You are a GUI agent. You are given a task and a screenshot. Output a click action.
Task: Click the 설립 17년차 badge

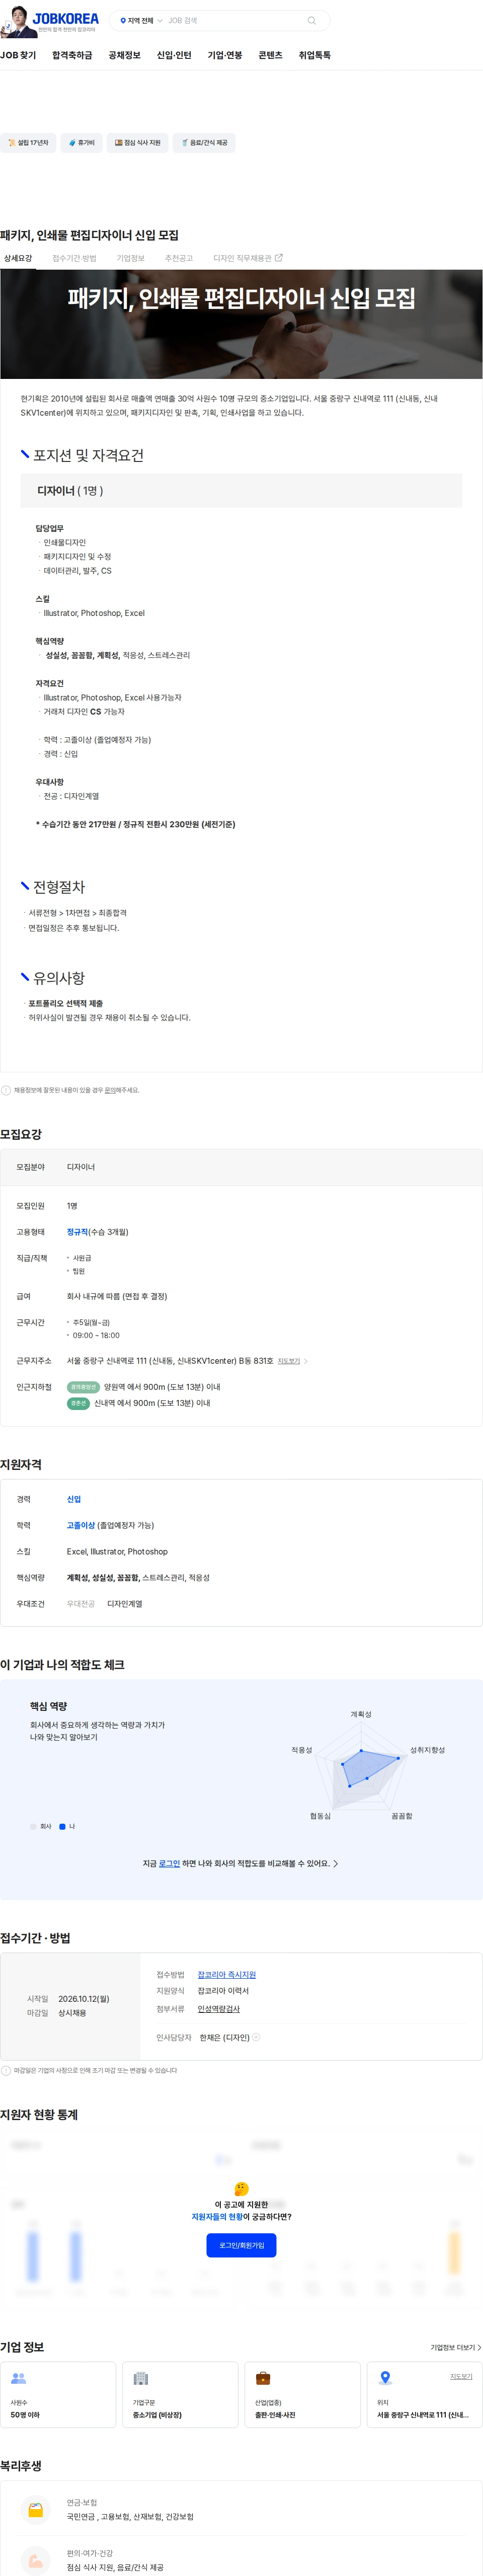coord(28,143)
